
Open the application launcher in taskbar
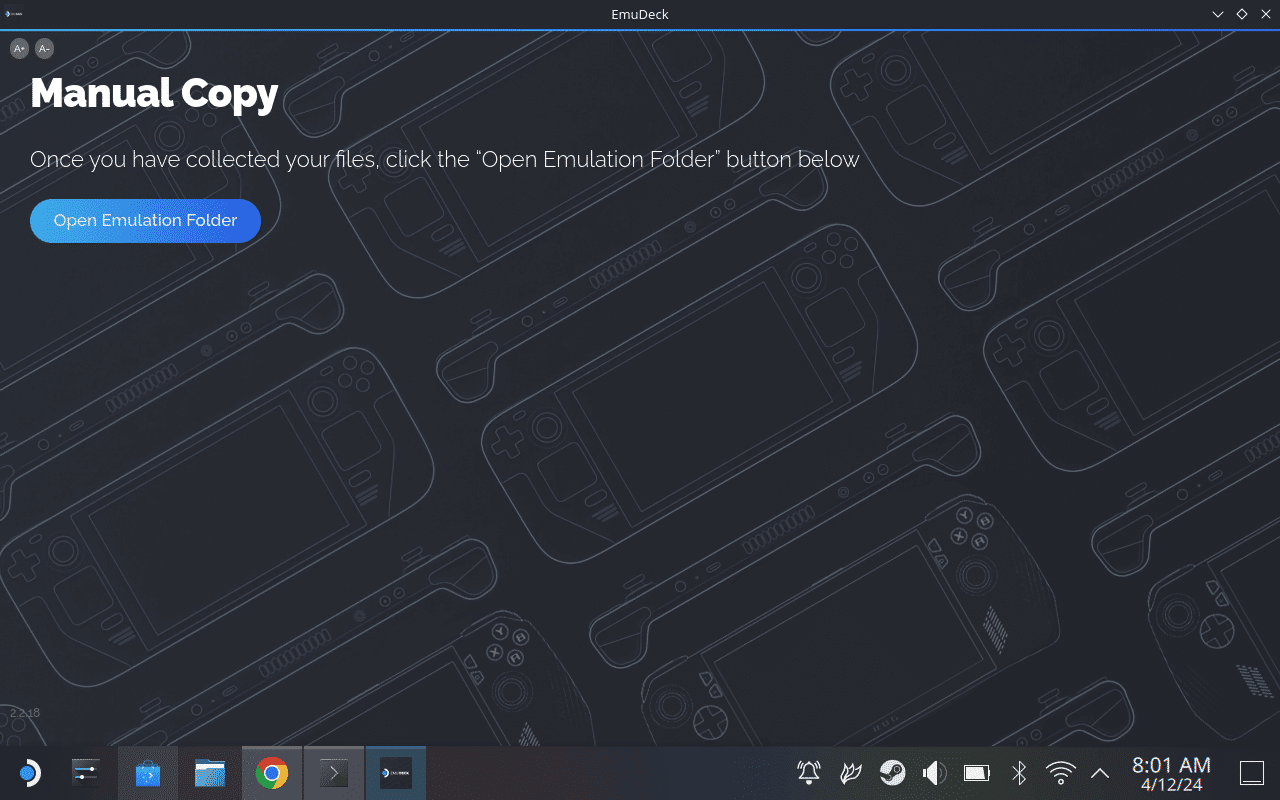coord(28,773)
